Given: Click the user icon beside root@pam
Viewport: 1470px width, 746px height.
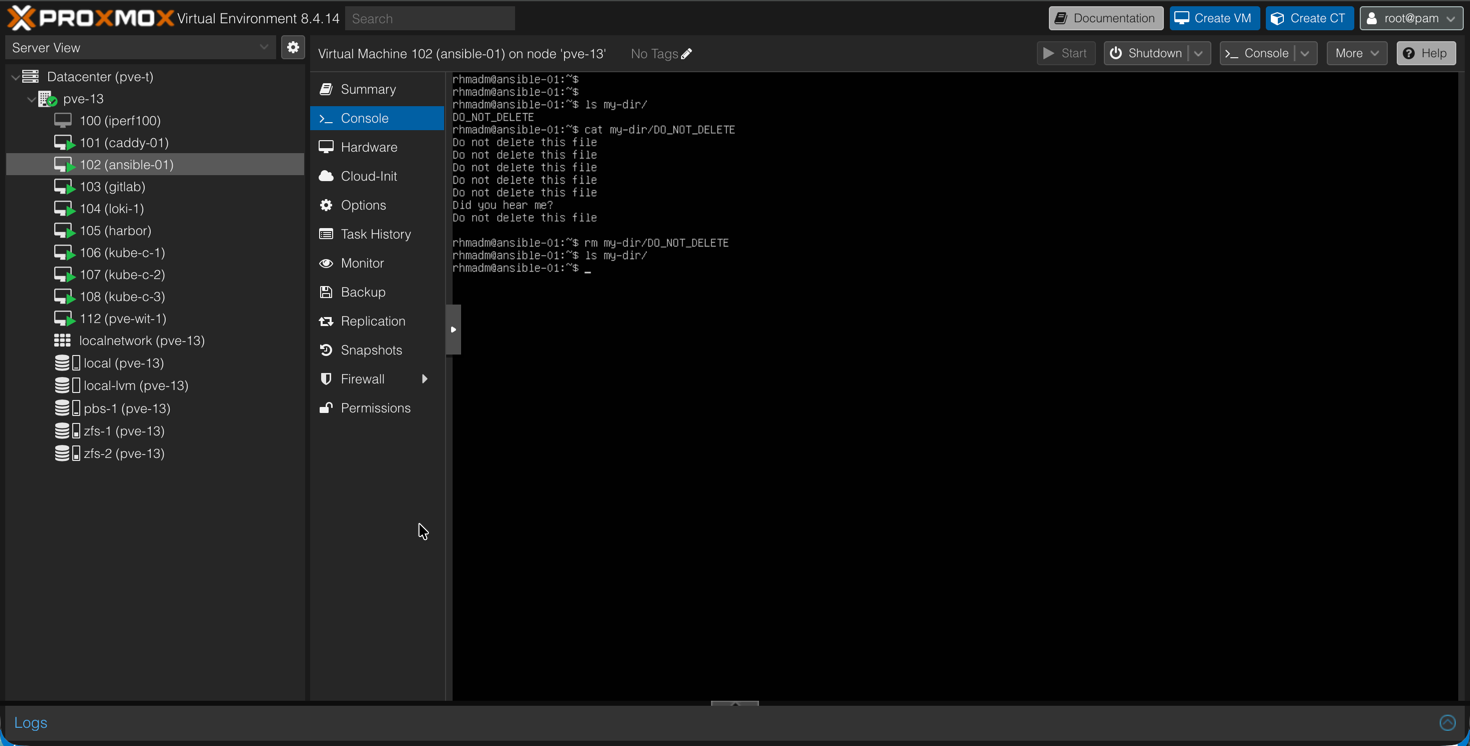Looking at the screenshot, I should click(1372, 18).
